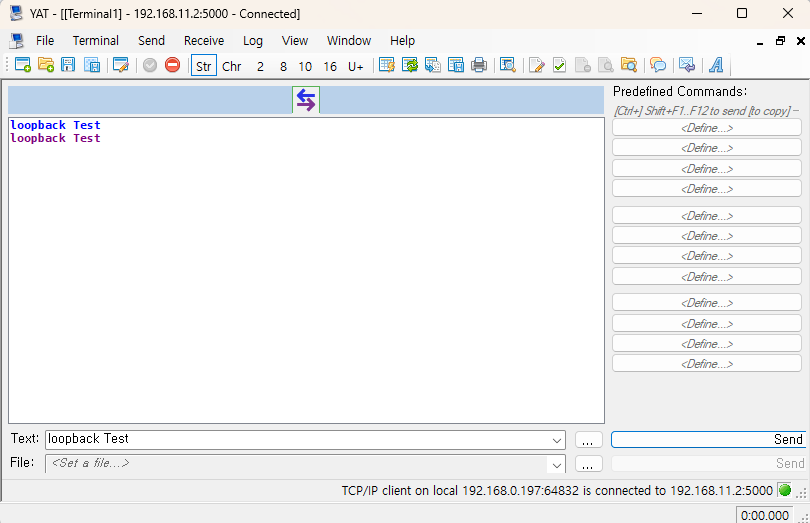
Task: Select Unicode U+ radix
Action: [355, 66]
